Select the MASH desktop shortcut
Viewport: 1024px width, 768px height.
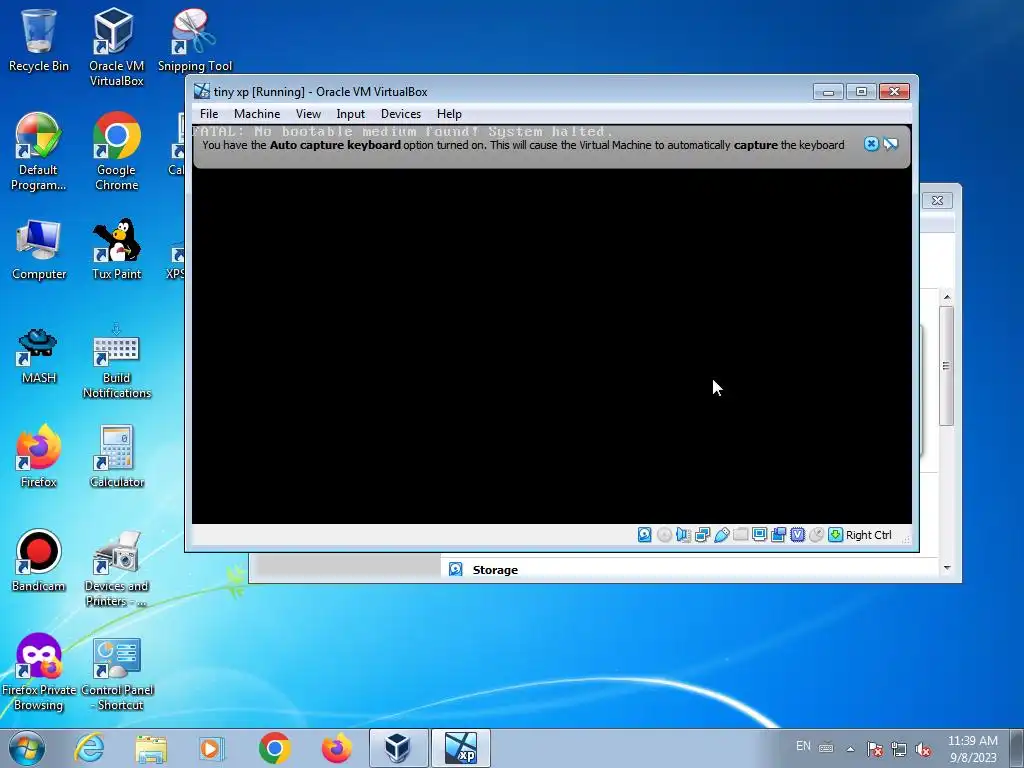(x=39, y=354)
